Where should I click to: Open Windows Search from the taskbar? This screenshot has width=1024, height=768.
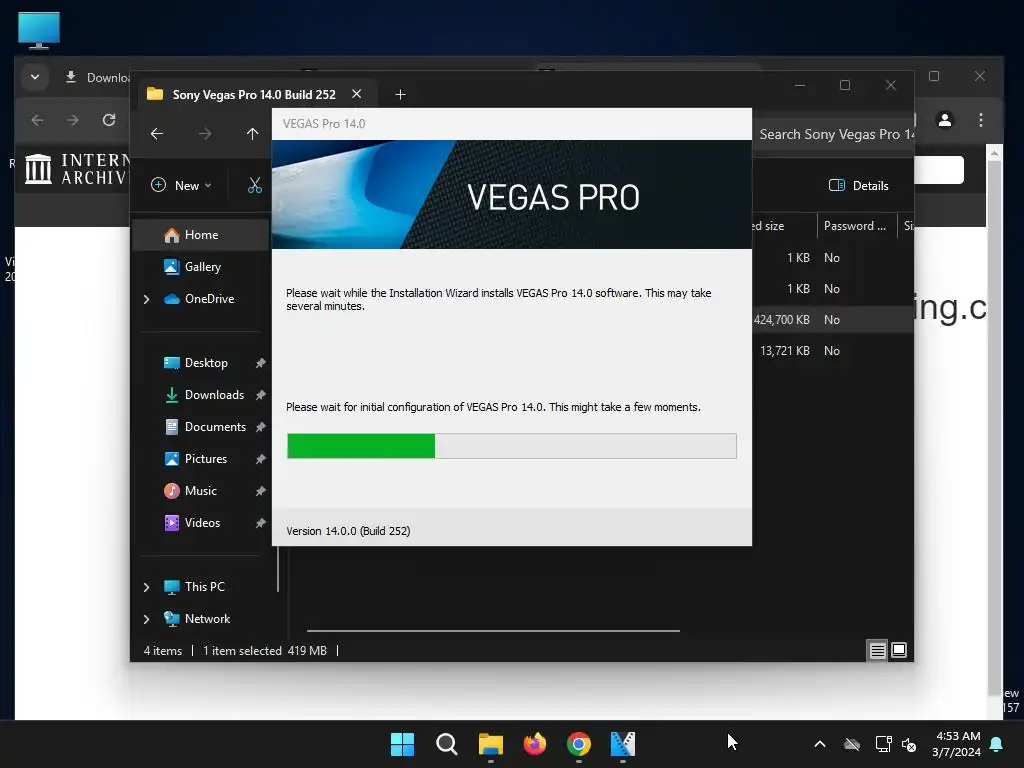447,744
